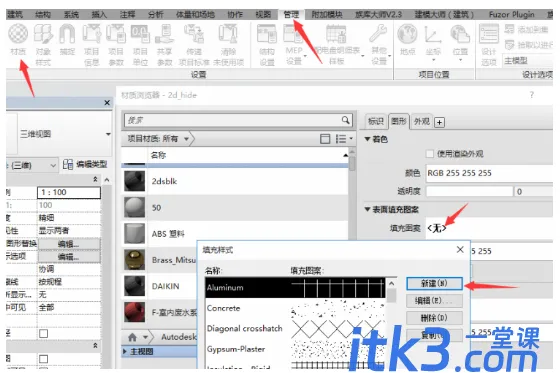Image resolution: width=560 pixels, height=373 pixels.
Task: Click the 编辑类型 edit type button
Action: click(85, 164)
